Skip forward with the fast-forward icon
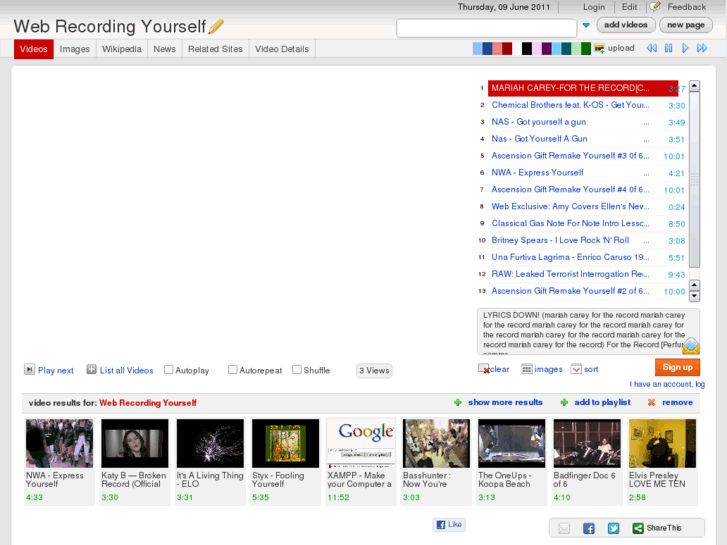Screen dimensions: 727x545 (x=702, y=48)
